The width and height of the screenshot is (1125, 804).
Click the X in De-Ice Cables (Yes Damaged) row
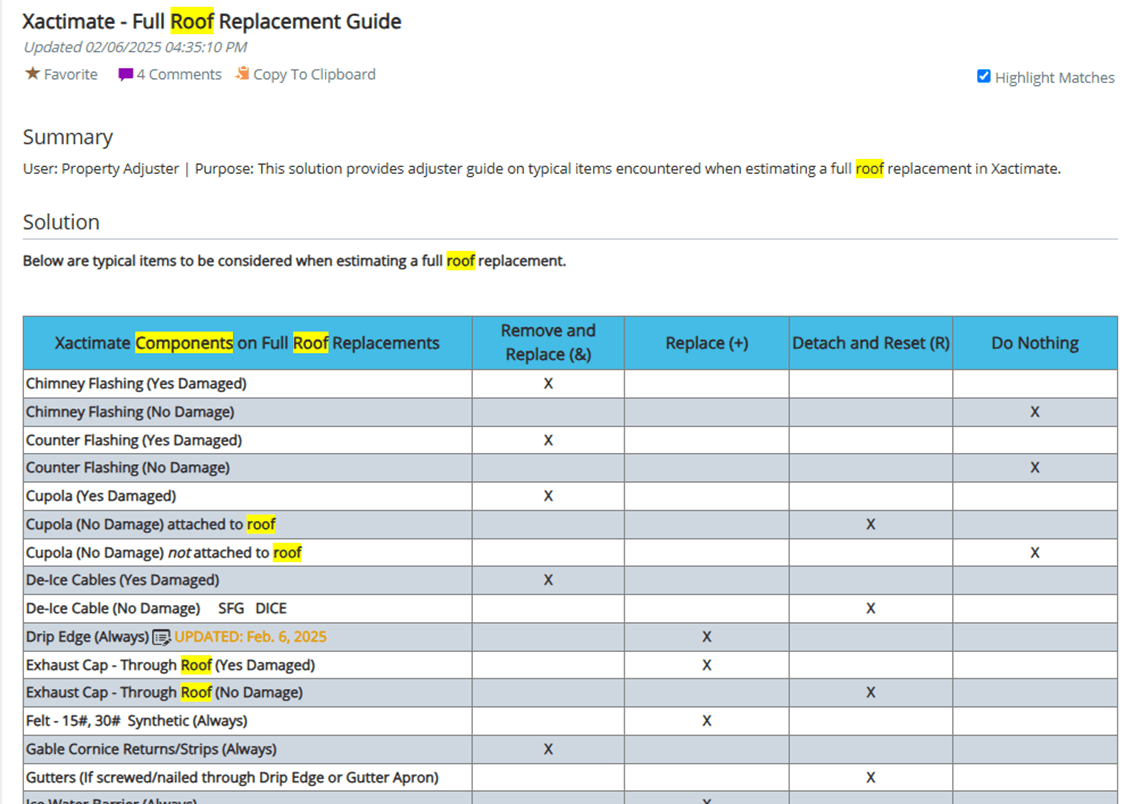click(548, 580)
